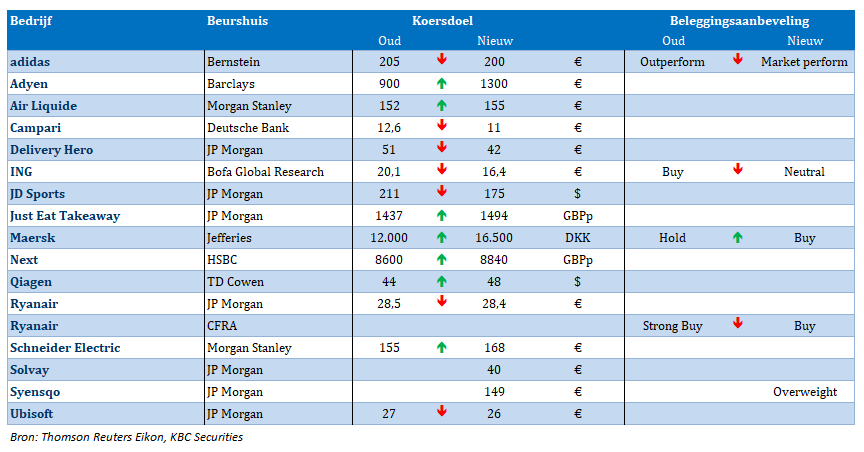Click the green up arrow in Just Eat Takeaway row
This screenshot has height=452, width=864.
coord(441,216)
